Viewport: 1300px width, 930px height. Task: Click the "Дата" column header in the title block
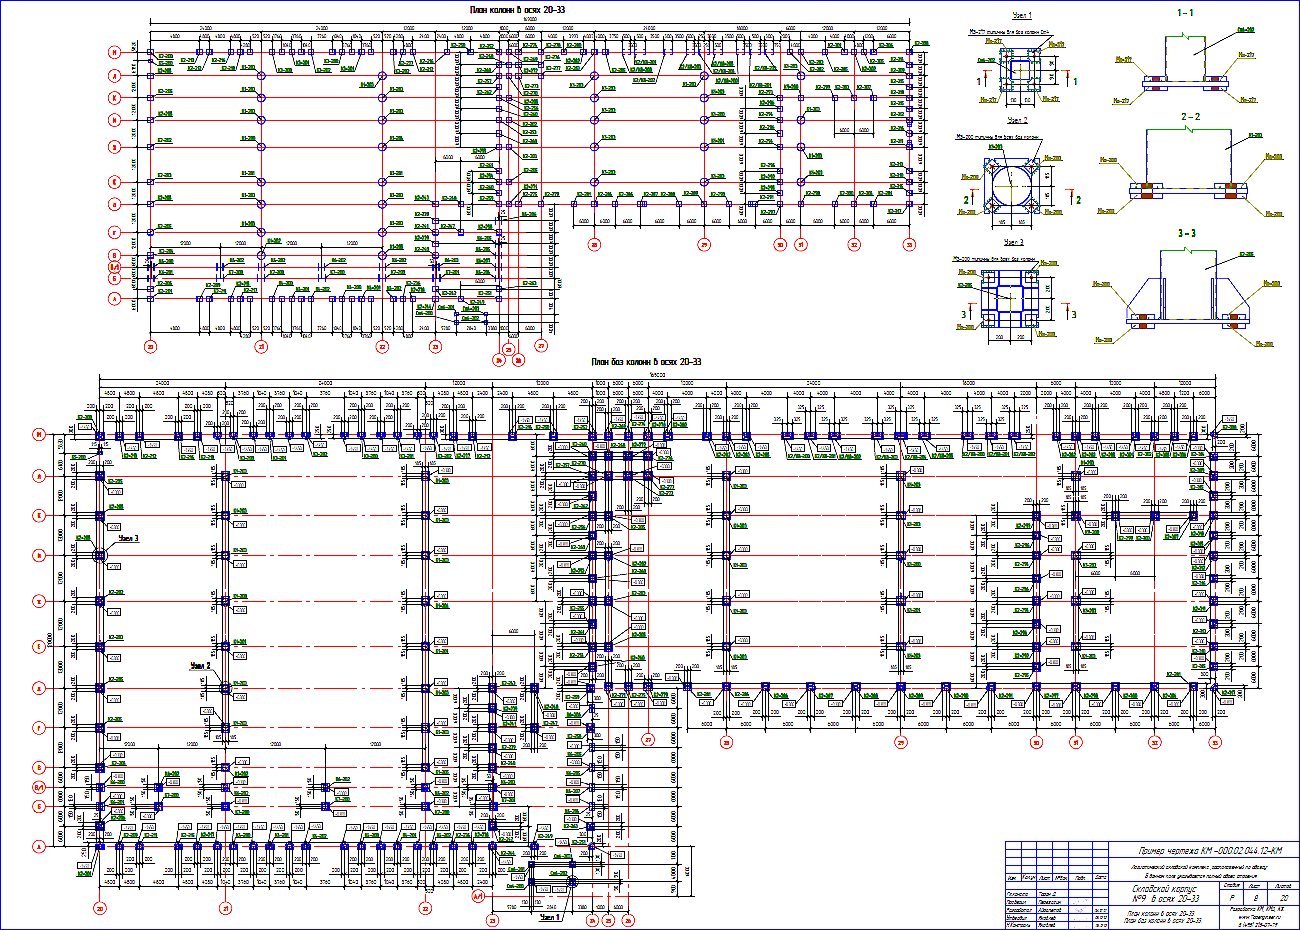[1100, 878]
